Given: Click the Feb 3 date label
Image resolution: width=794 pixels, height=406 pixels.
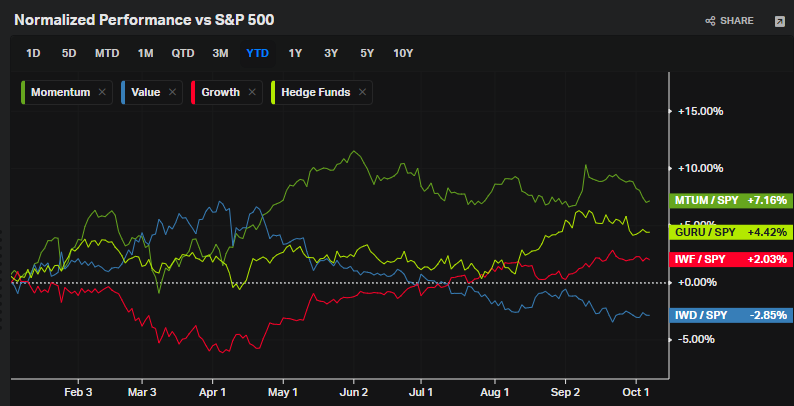Looking at the screenshot, I should coord(79,392).
